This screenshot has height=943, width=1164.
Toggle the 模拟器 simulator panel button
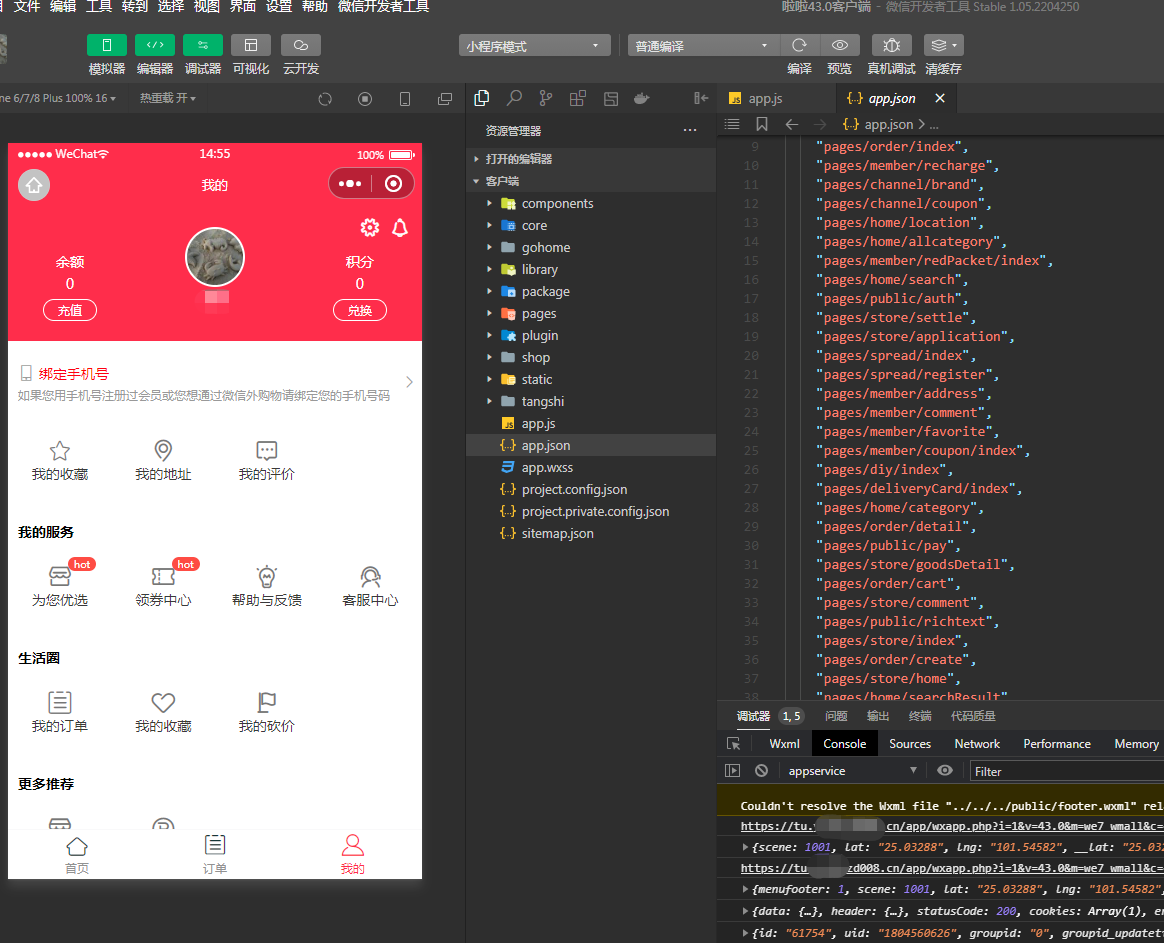point(107,45)
